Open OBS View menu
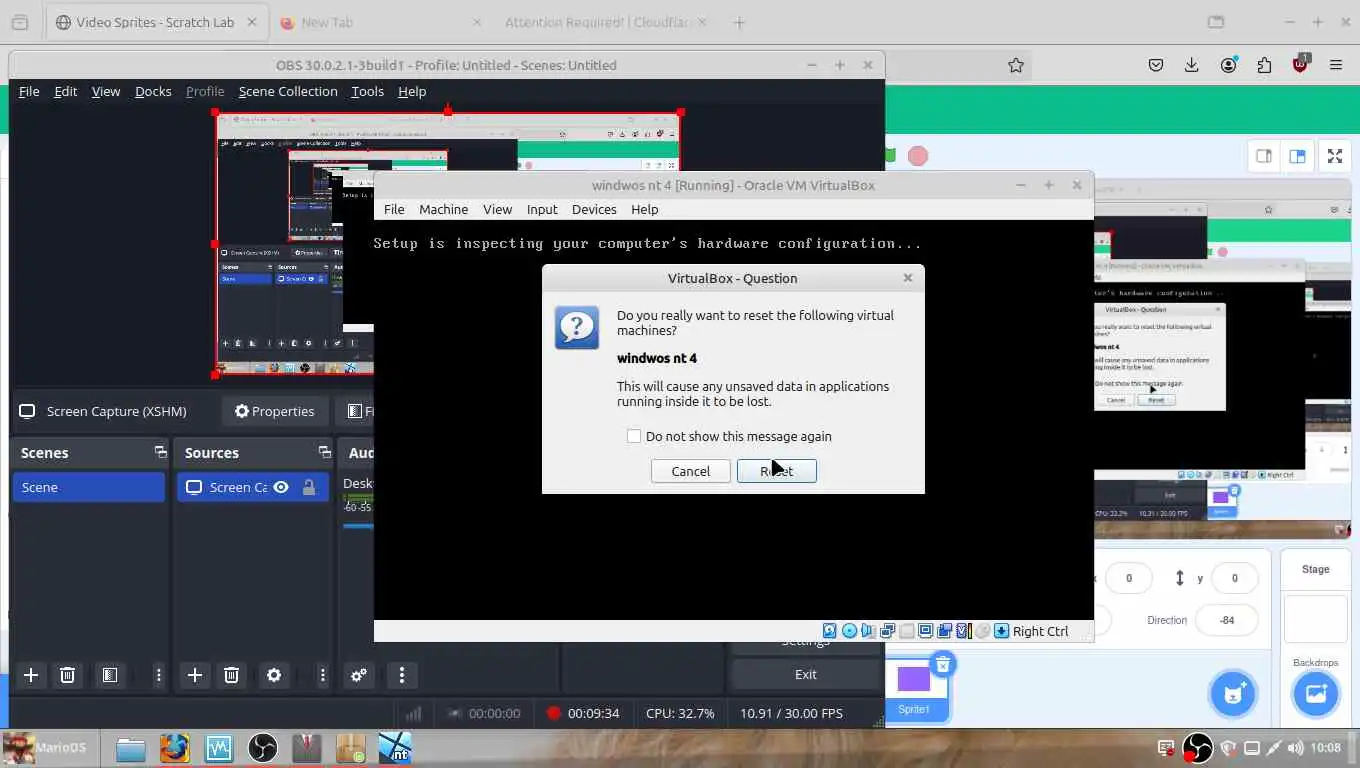 106,91
